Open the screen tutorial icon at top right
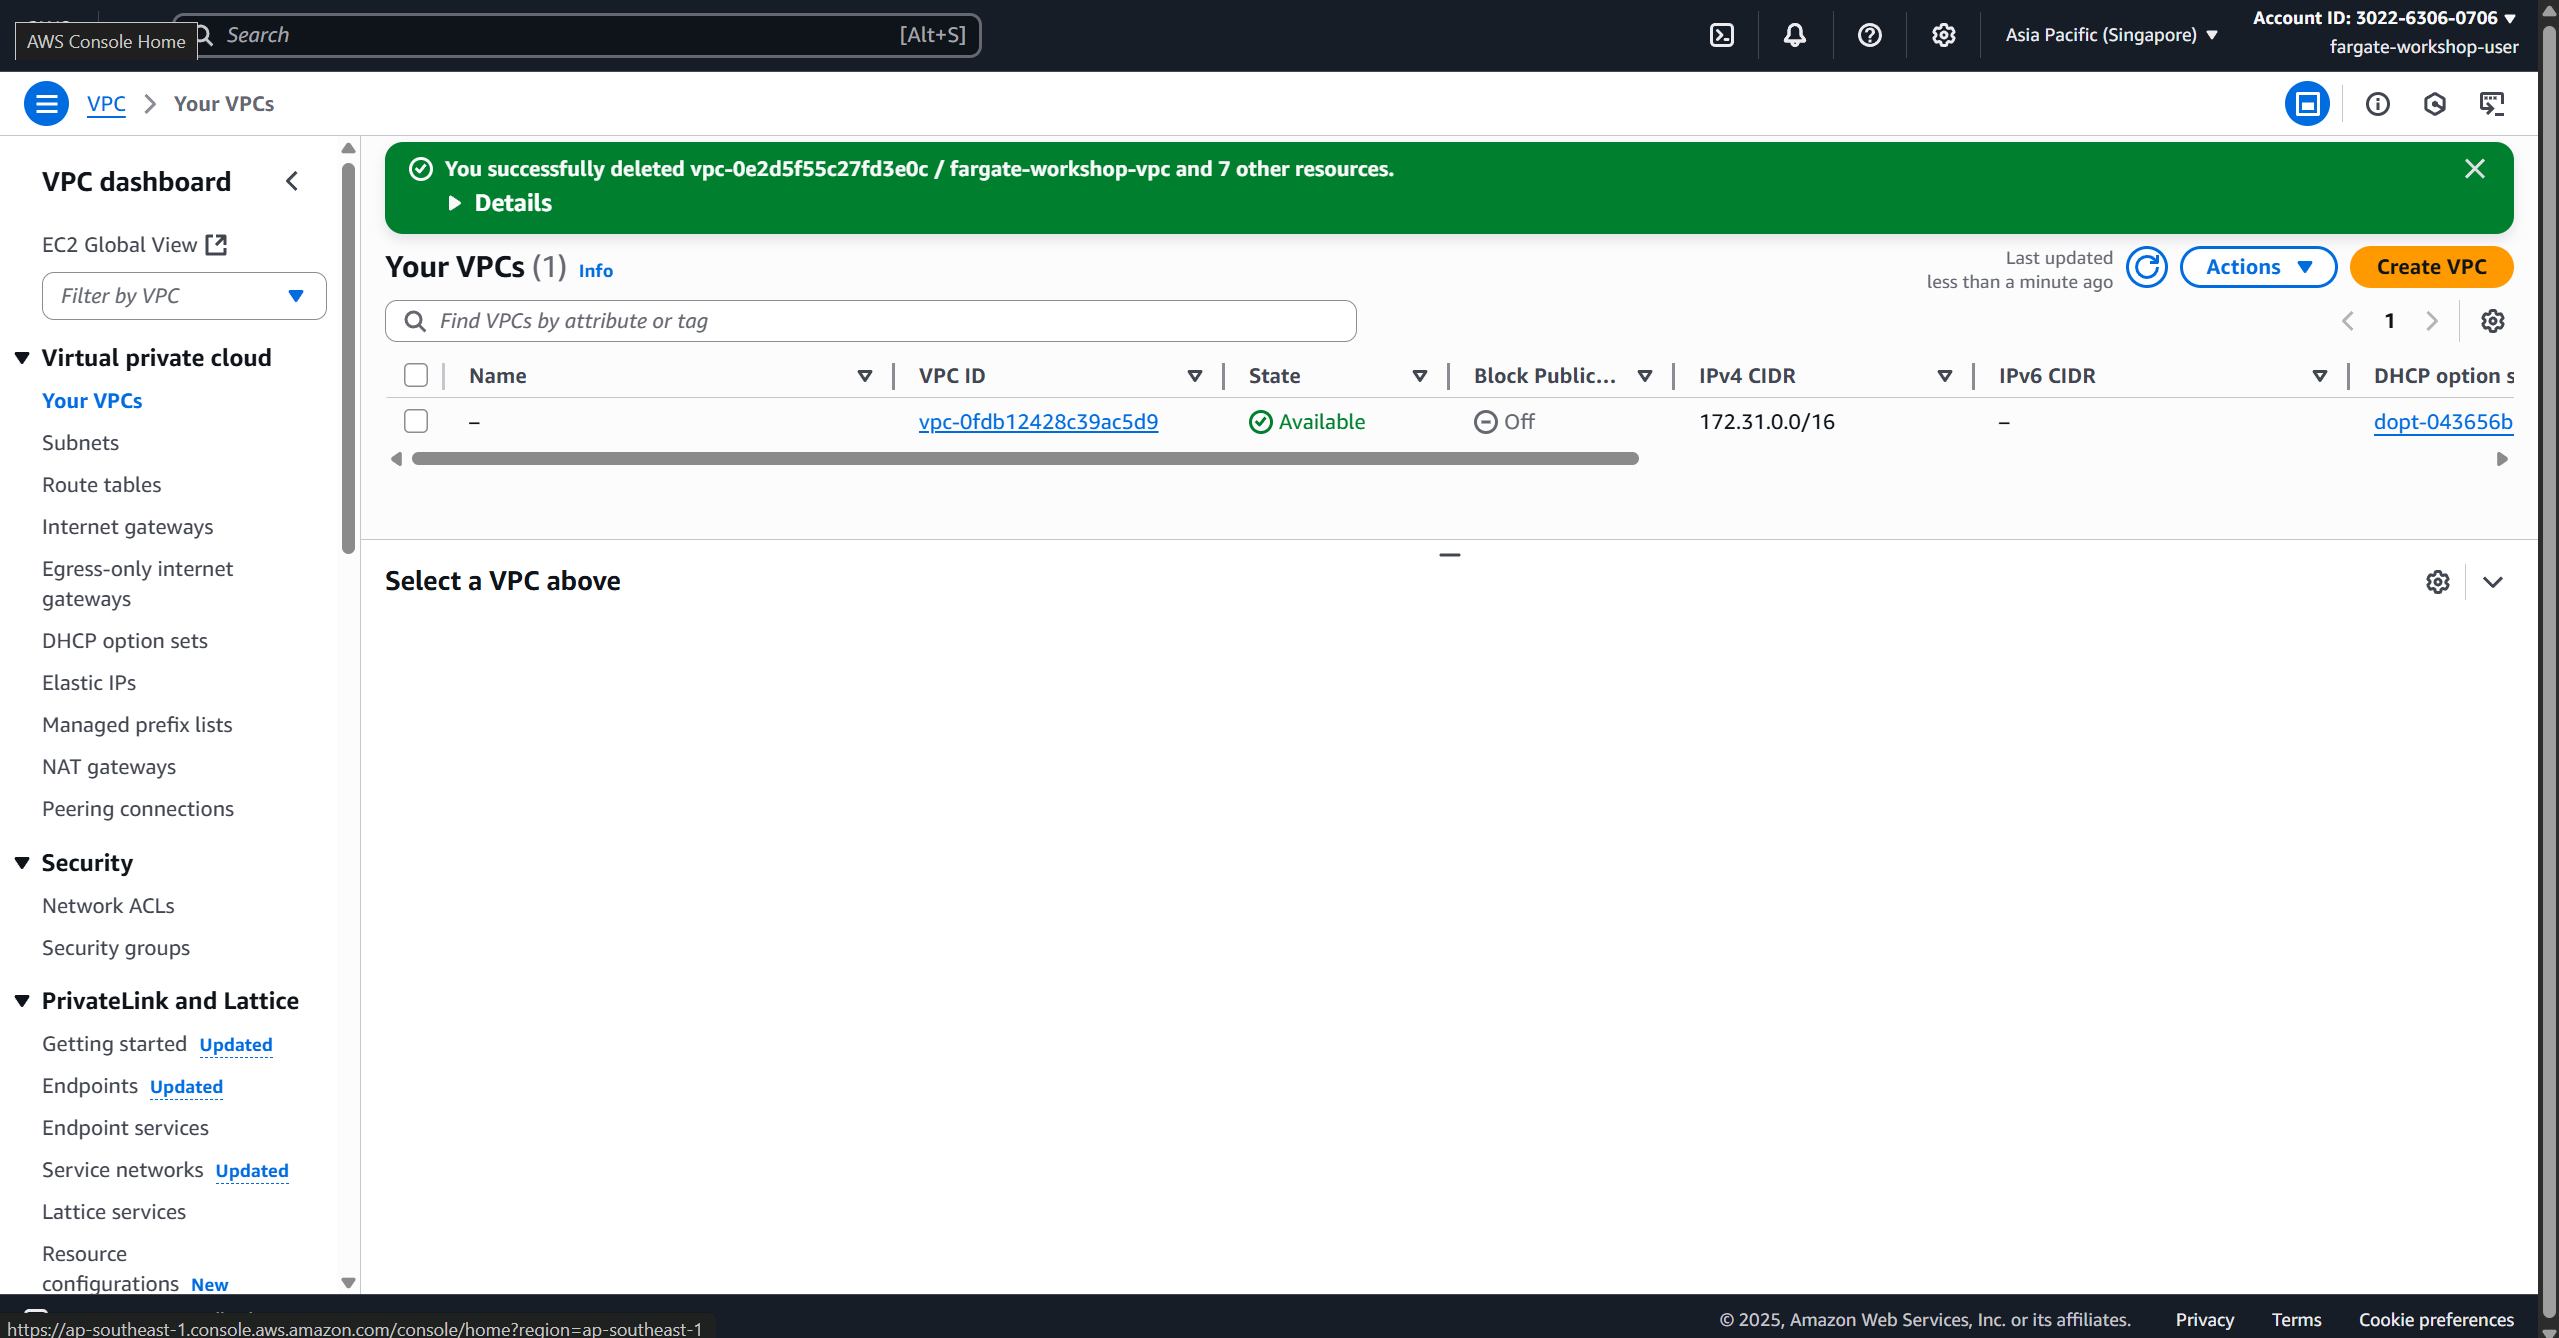The image size is (2559, 1338). 2491,104
